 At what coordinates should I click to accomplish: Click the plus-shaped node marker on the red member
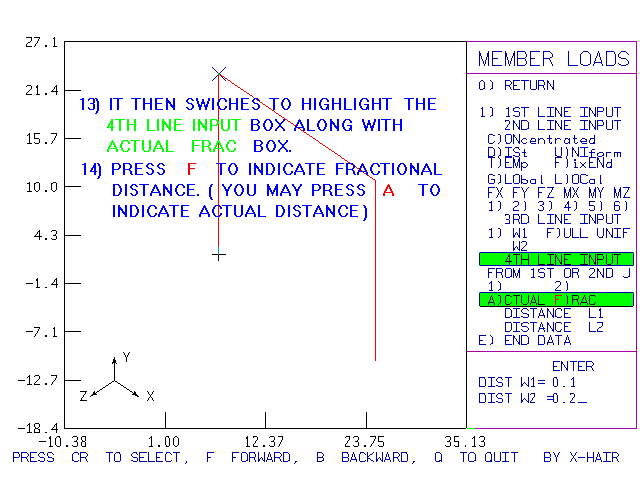[219, 255]
